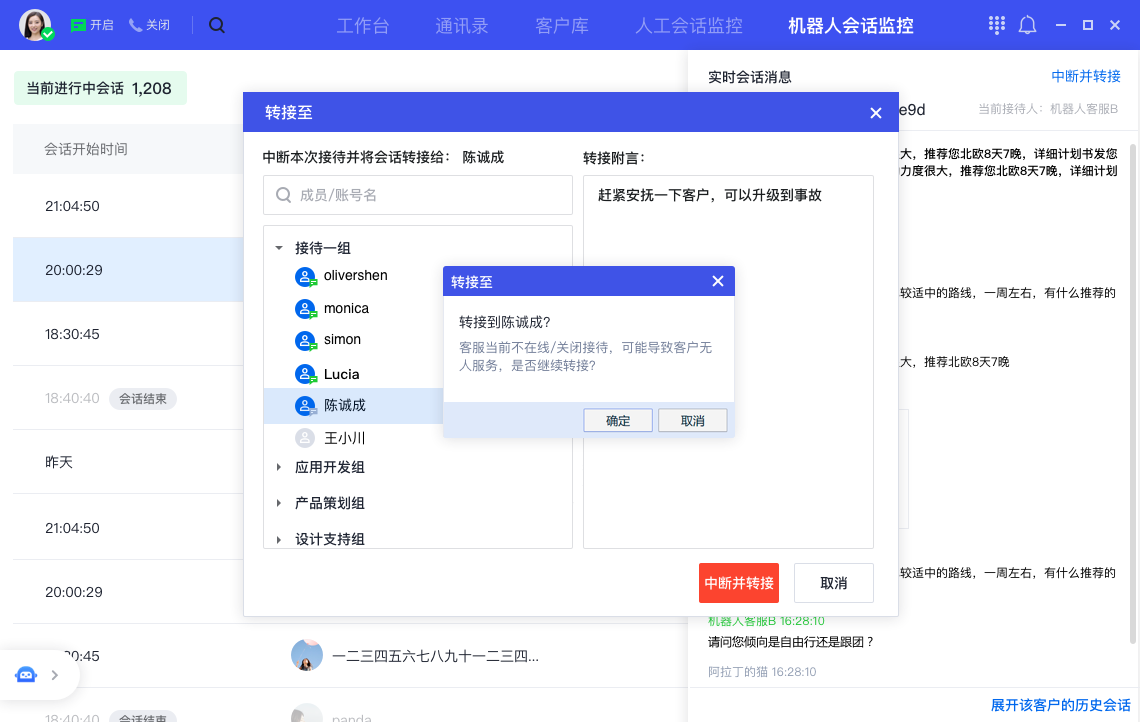Click Lucia's member avatar icon

coord(305,374)
